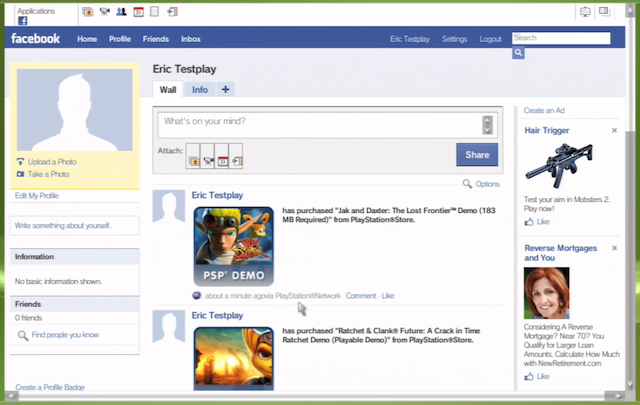Open the Notes icon in the top bar
The width and height of the screenshot is (640, 405).
click(154, 12)
